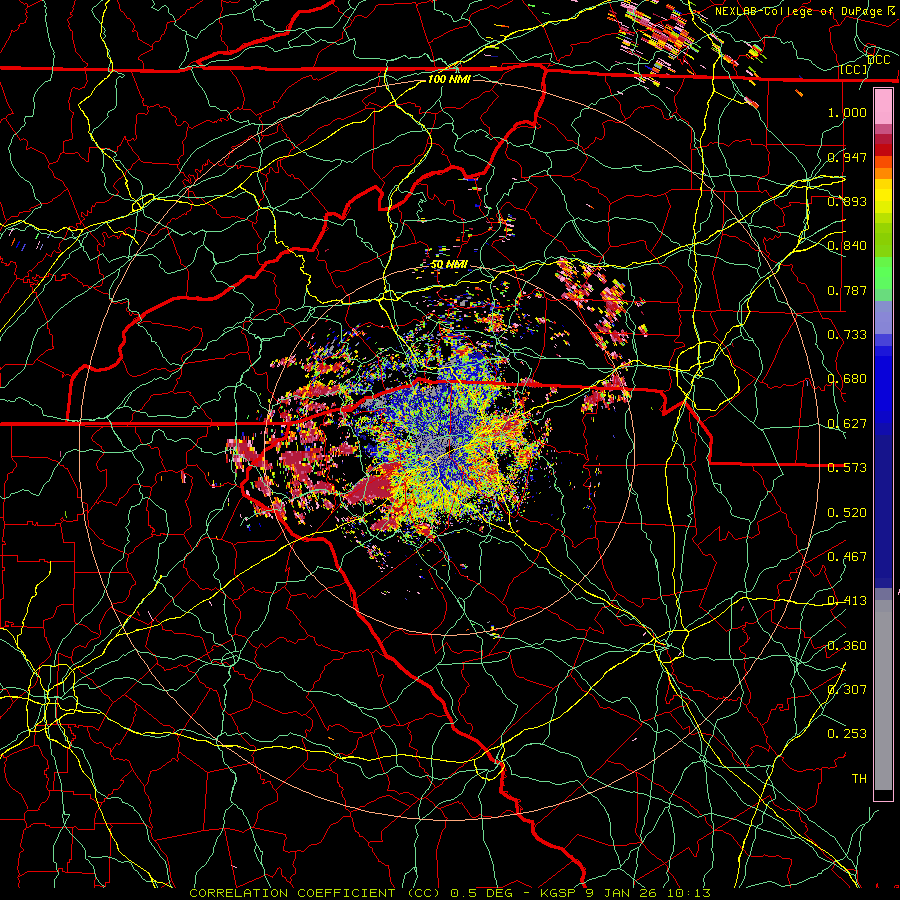The image size is (900, 900).
Task: Click the 1.000 legend value
Action: click(847, 112)
